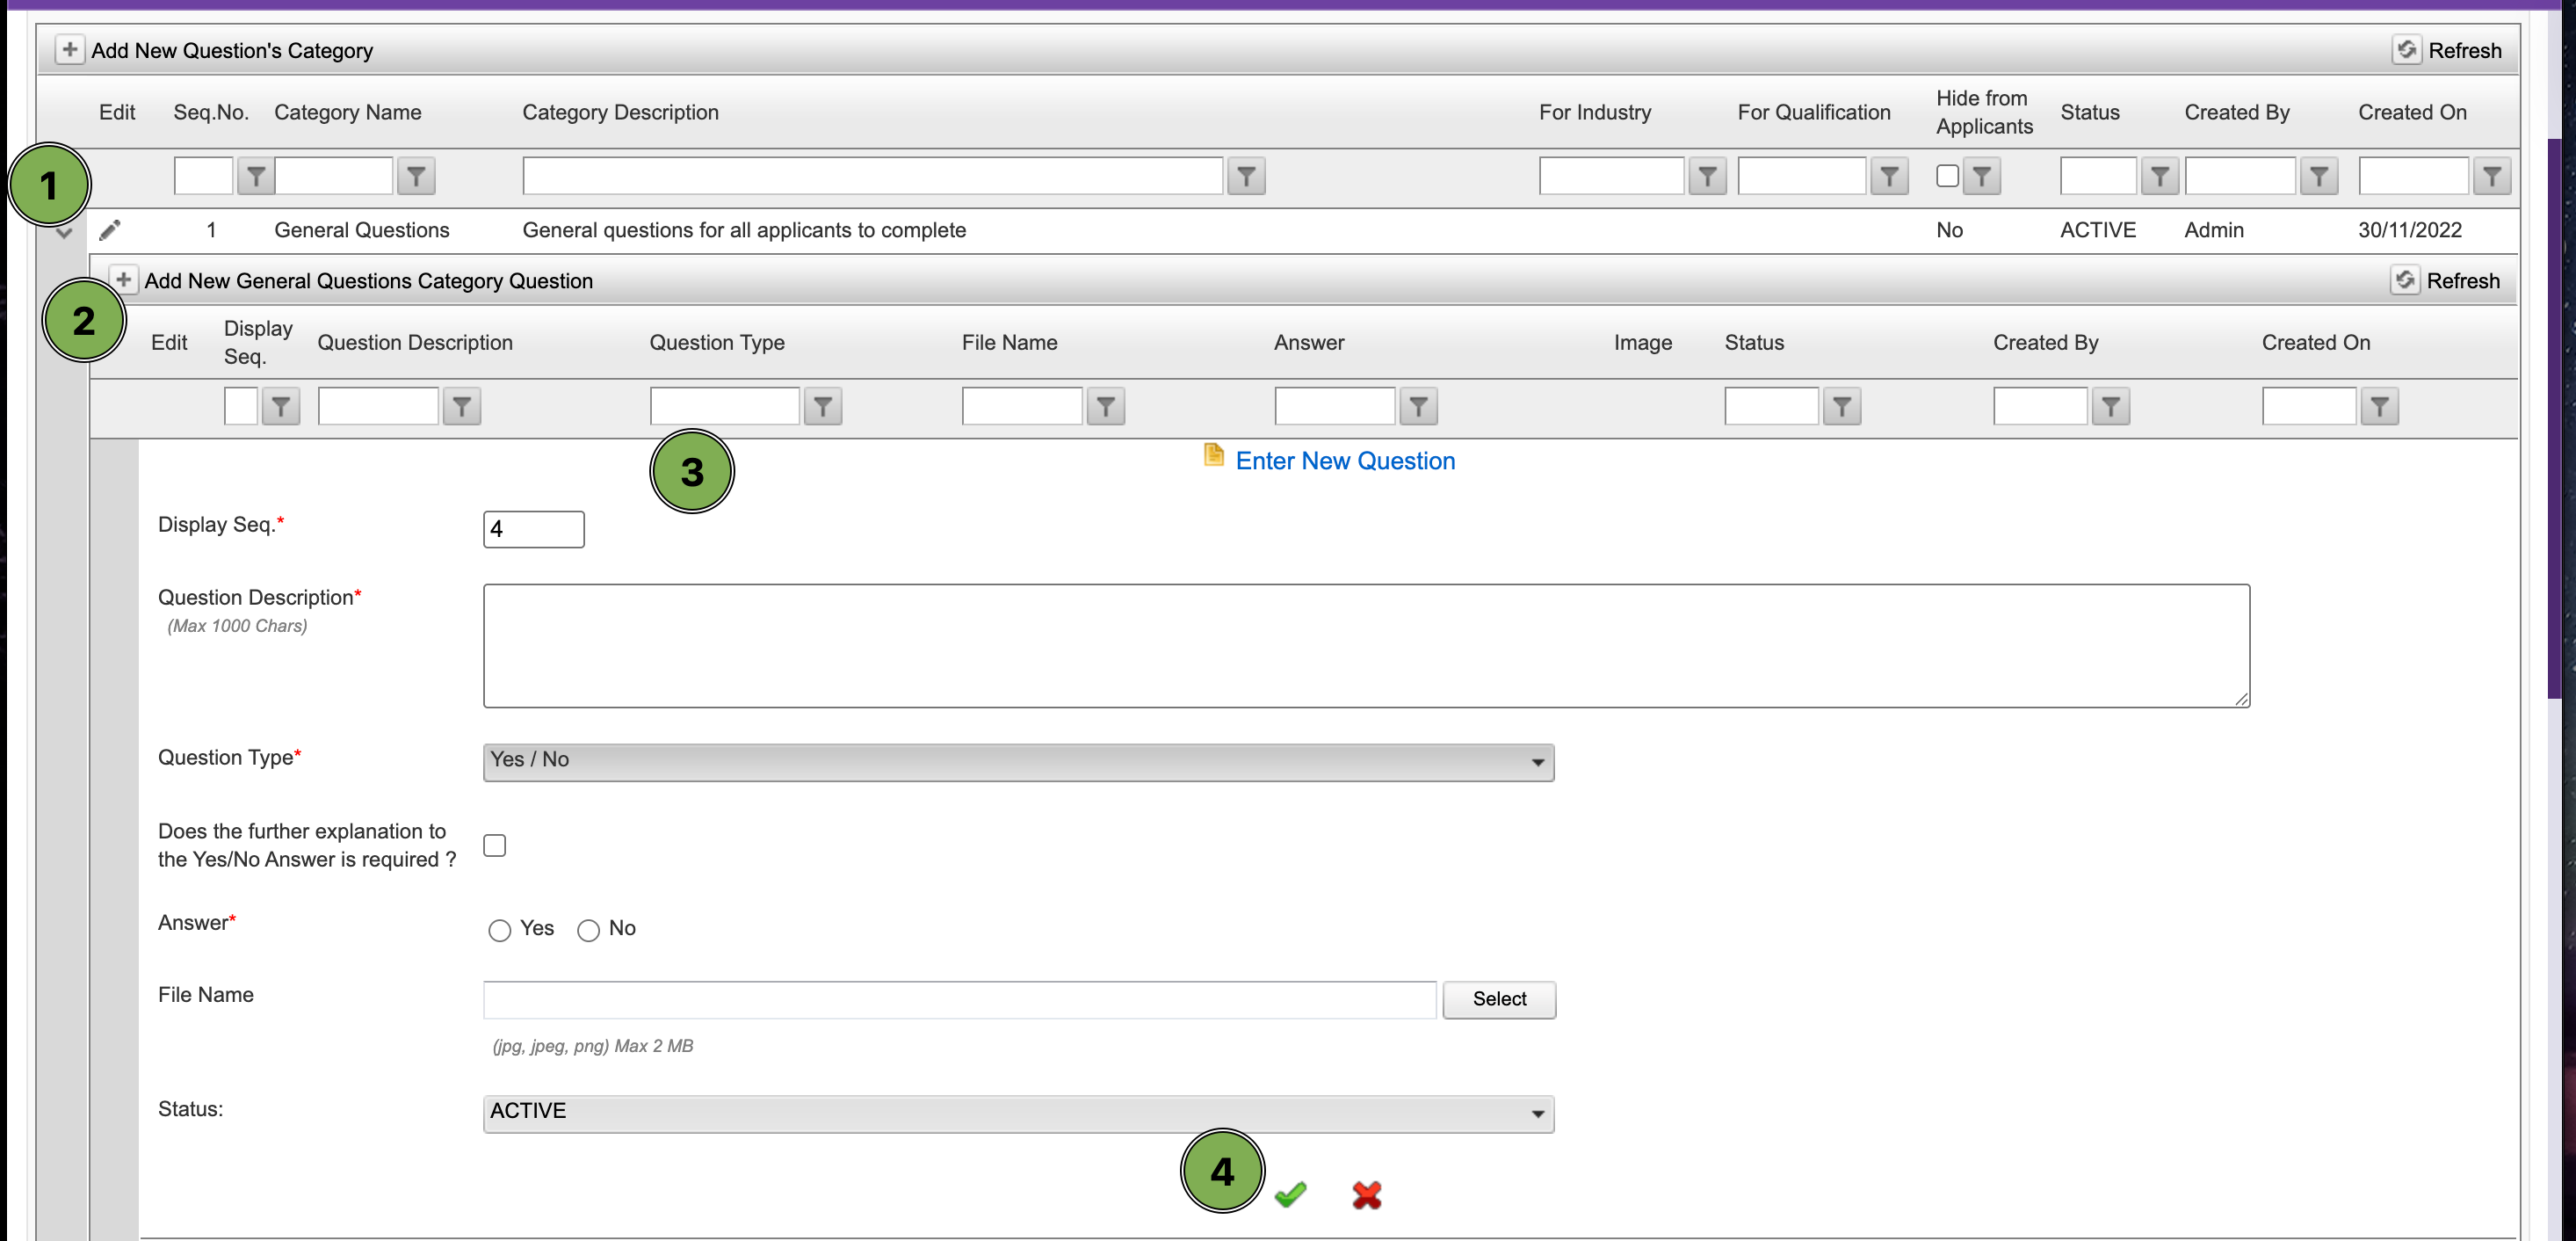2576x1241 pixels.
Task: Click For Industry filter text box
Action: [1612, 176]
